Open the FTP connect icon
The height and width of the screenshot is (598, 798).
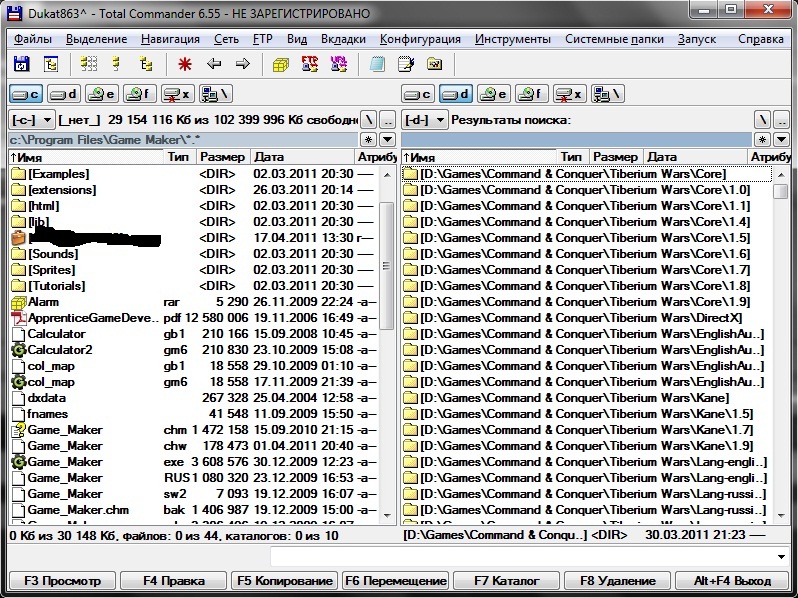309,64
